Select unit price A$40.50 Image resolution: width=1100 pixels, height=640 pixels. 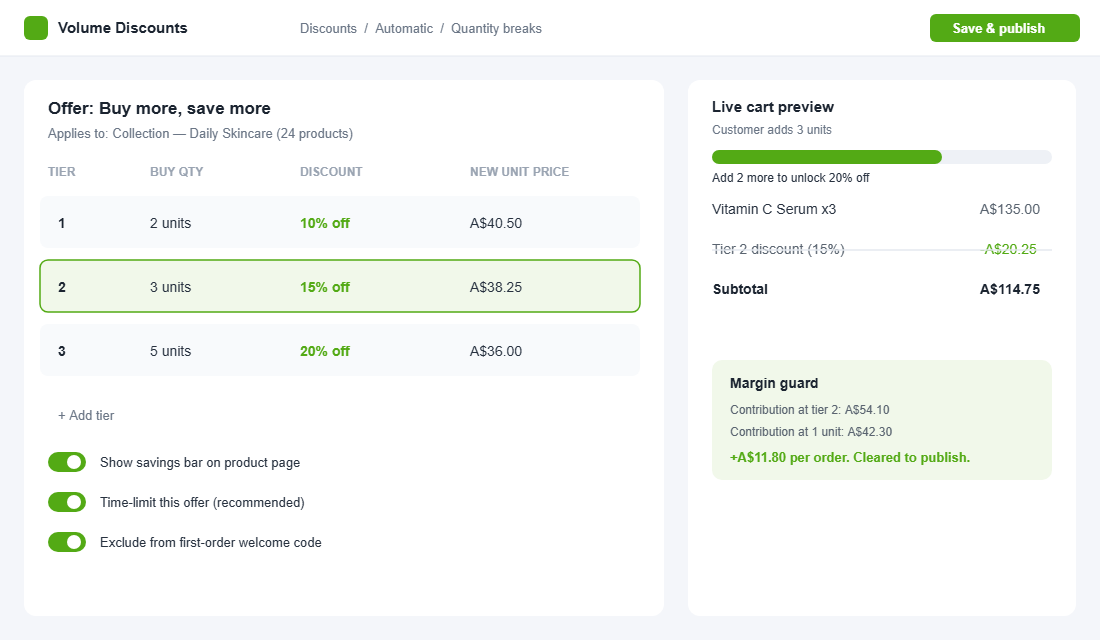tap(496, 223)
